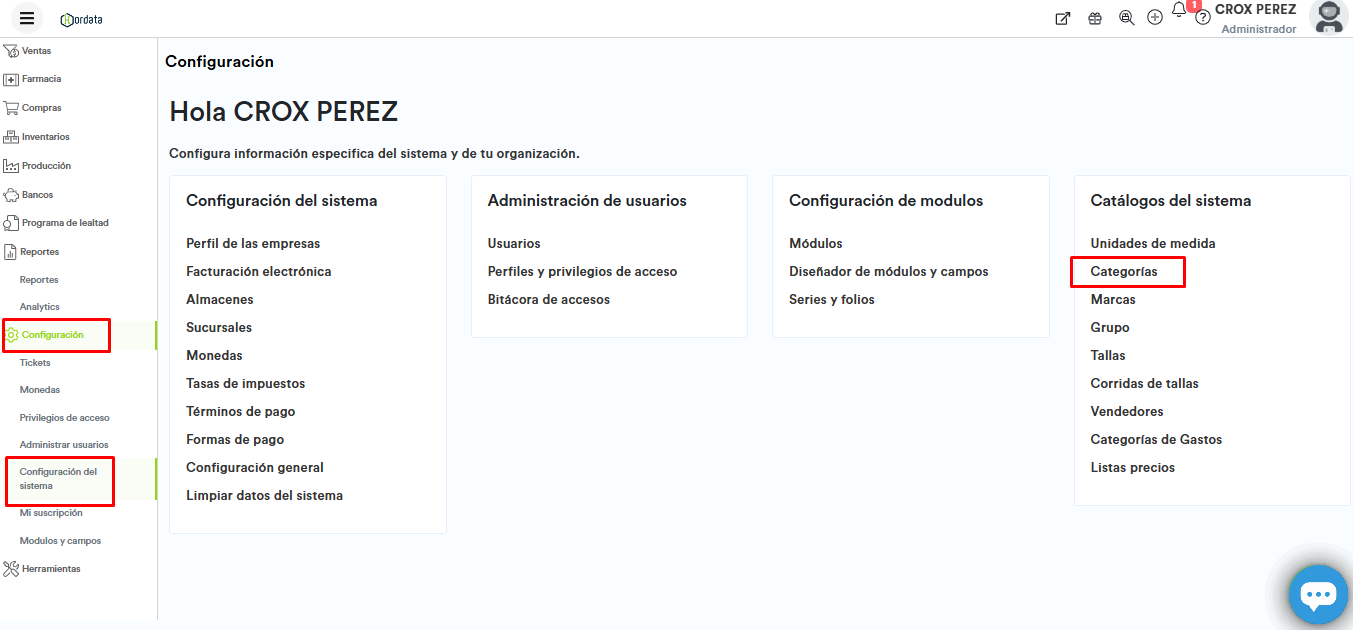Image resolution: width=1353 pixels, height=630 pixels.
Task: Click the product search magnifier icon
Action: click(x=1126, y=18)
